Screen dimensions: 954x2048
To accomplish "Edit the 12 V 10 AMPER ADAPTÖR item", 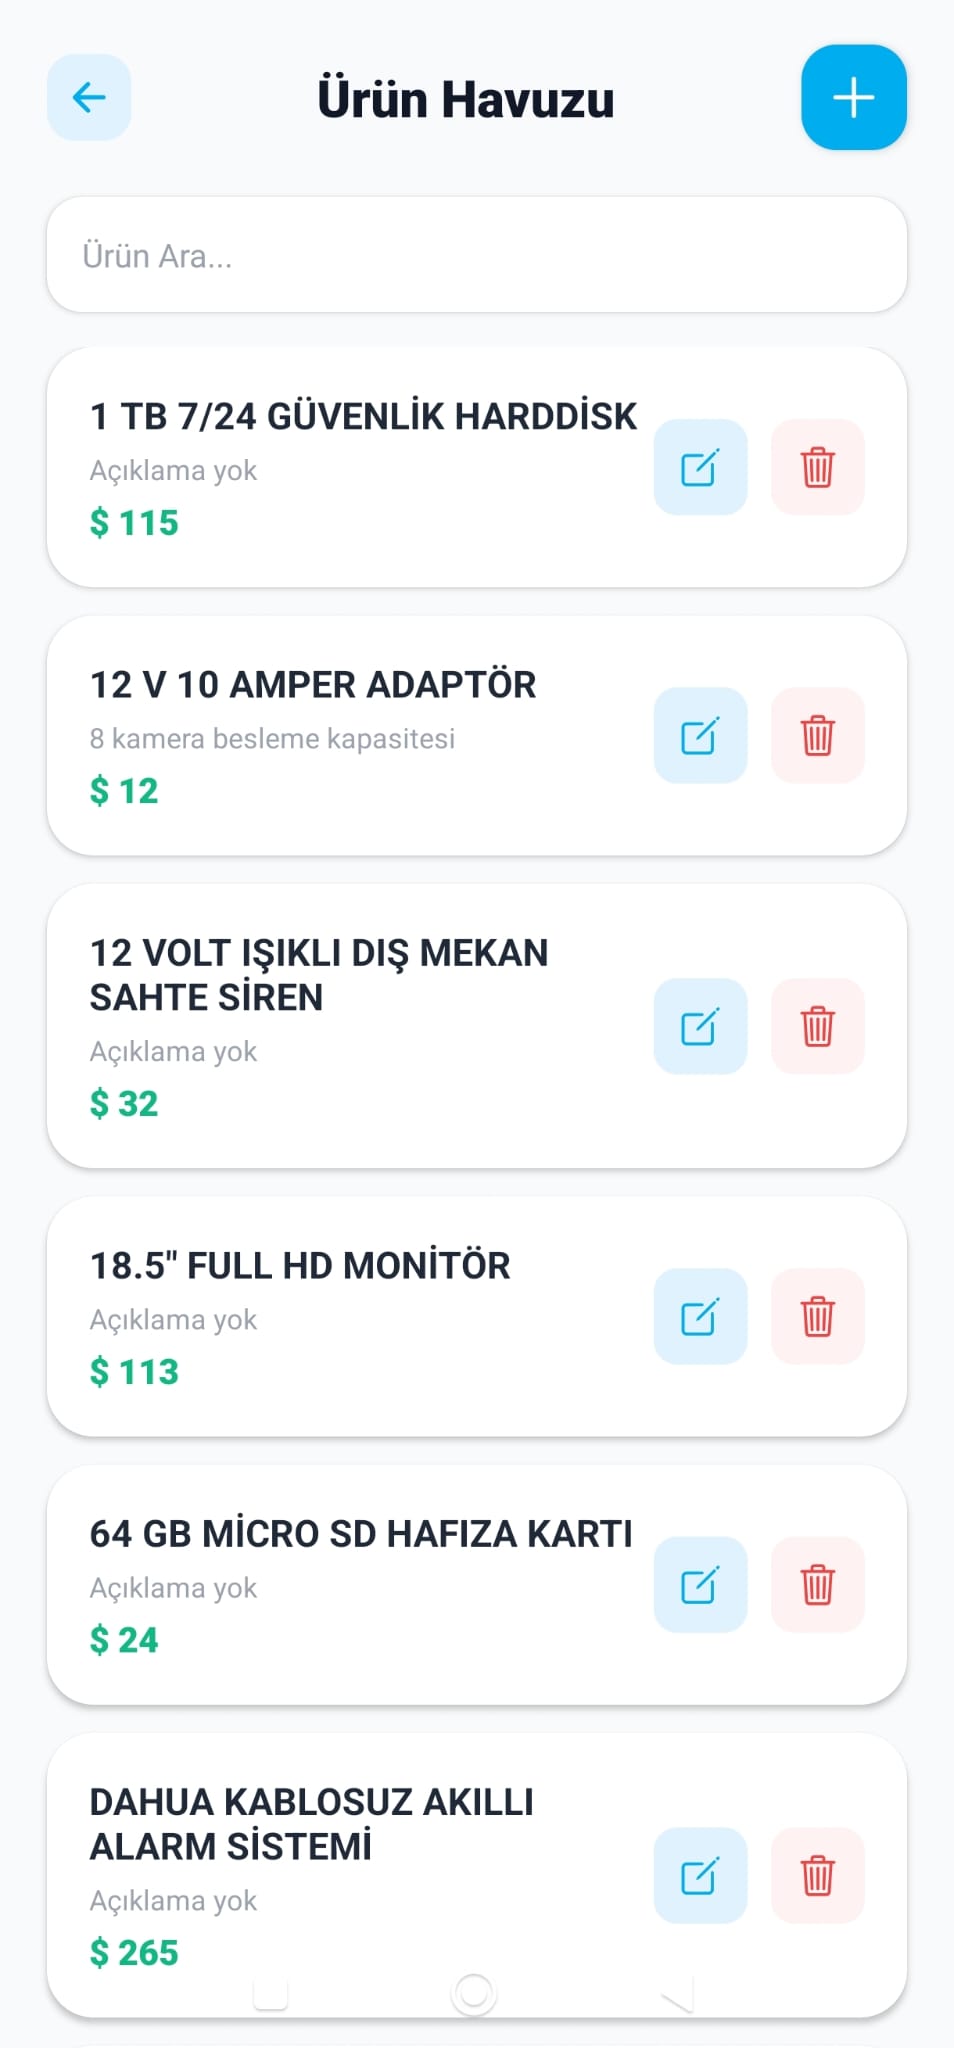I will point(700,735).
